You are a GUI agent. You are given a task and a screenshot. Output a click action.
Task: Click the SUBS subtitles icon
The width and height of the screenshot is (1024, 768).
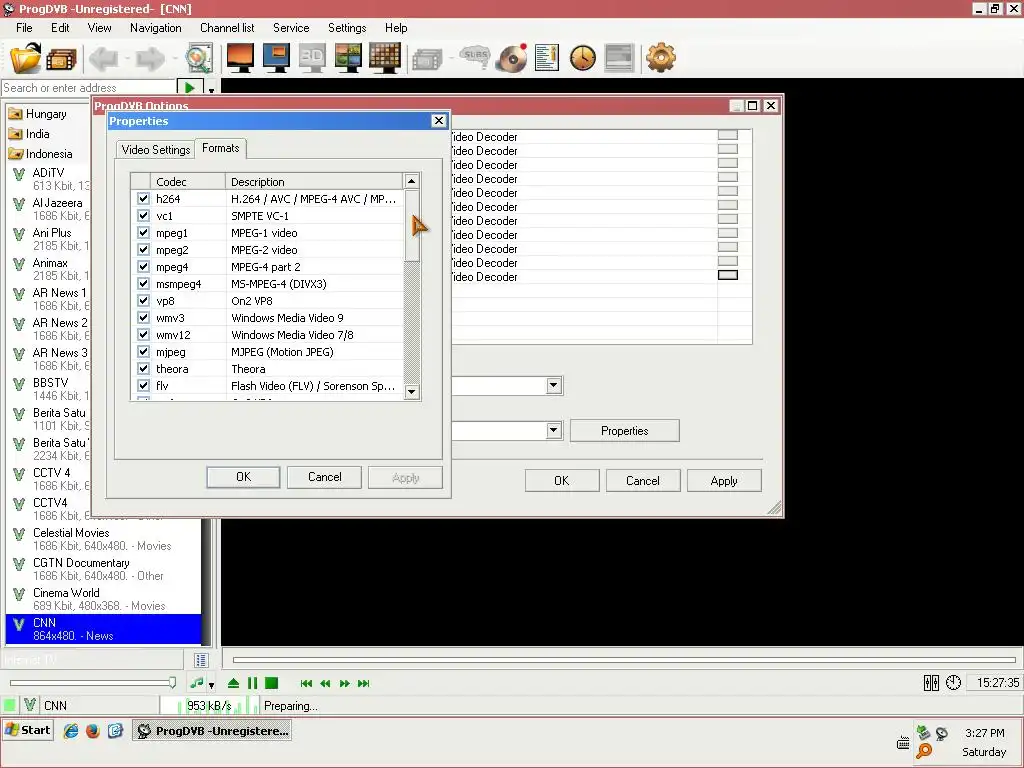474,57
